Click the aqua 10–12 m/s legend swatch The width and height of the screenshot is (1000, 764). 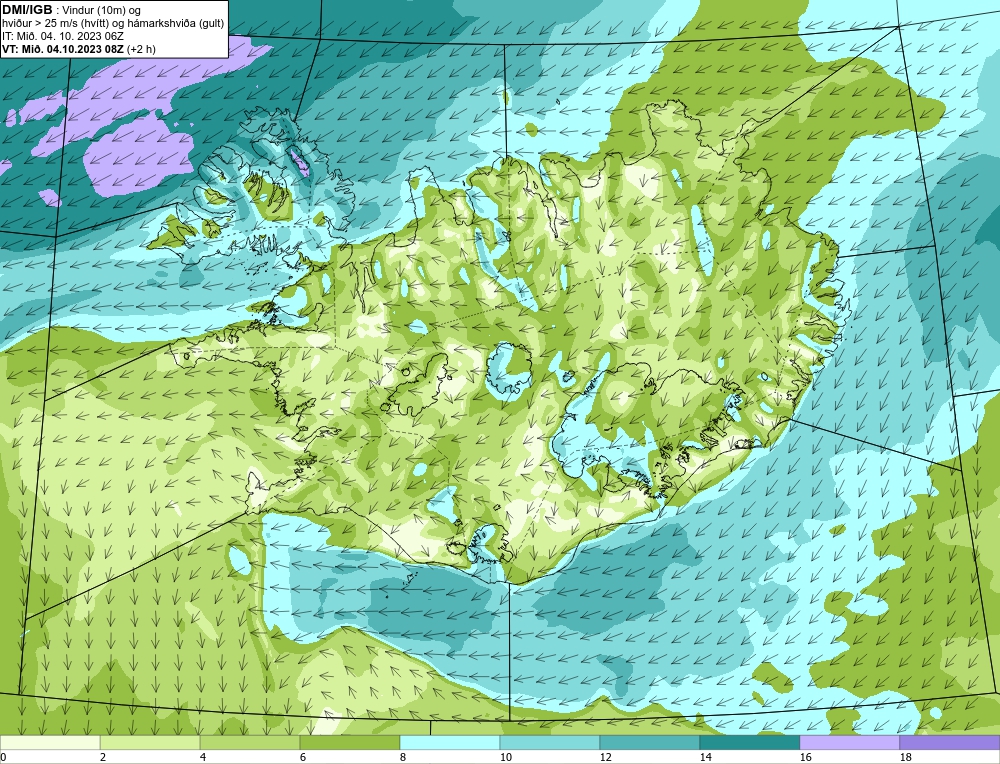tap(550, 742)
